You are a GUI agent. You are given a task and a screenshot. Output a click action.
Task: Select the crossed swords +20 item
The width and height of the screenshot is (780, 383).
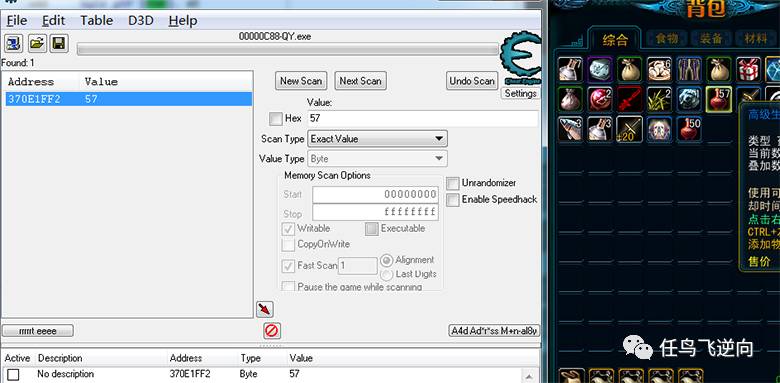click(x=630, y=129)
